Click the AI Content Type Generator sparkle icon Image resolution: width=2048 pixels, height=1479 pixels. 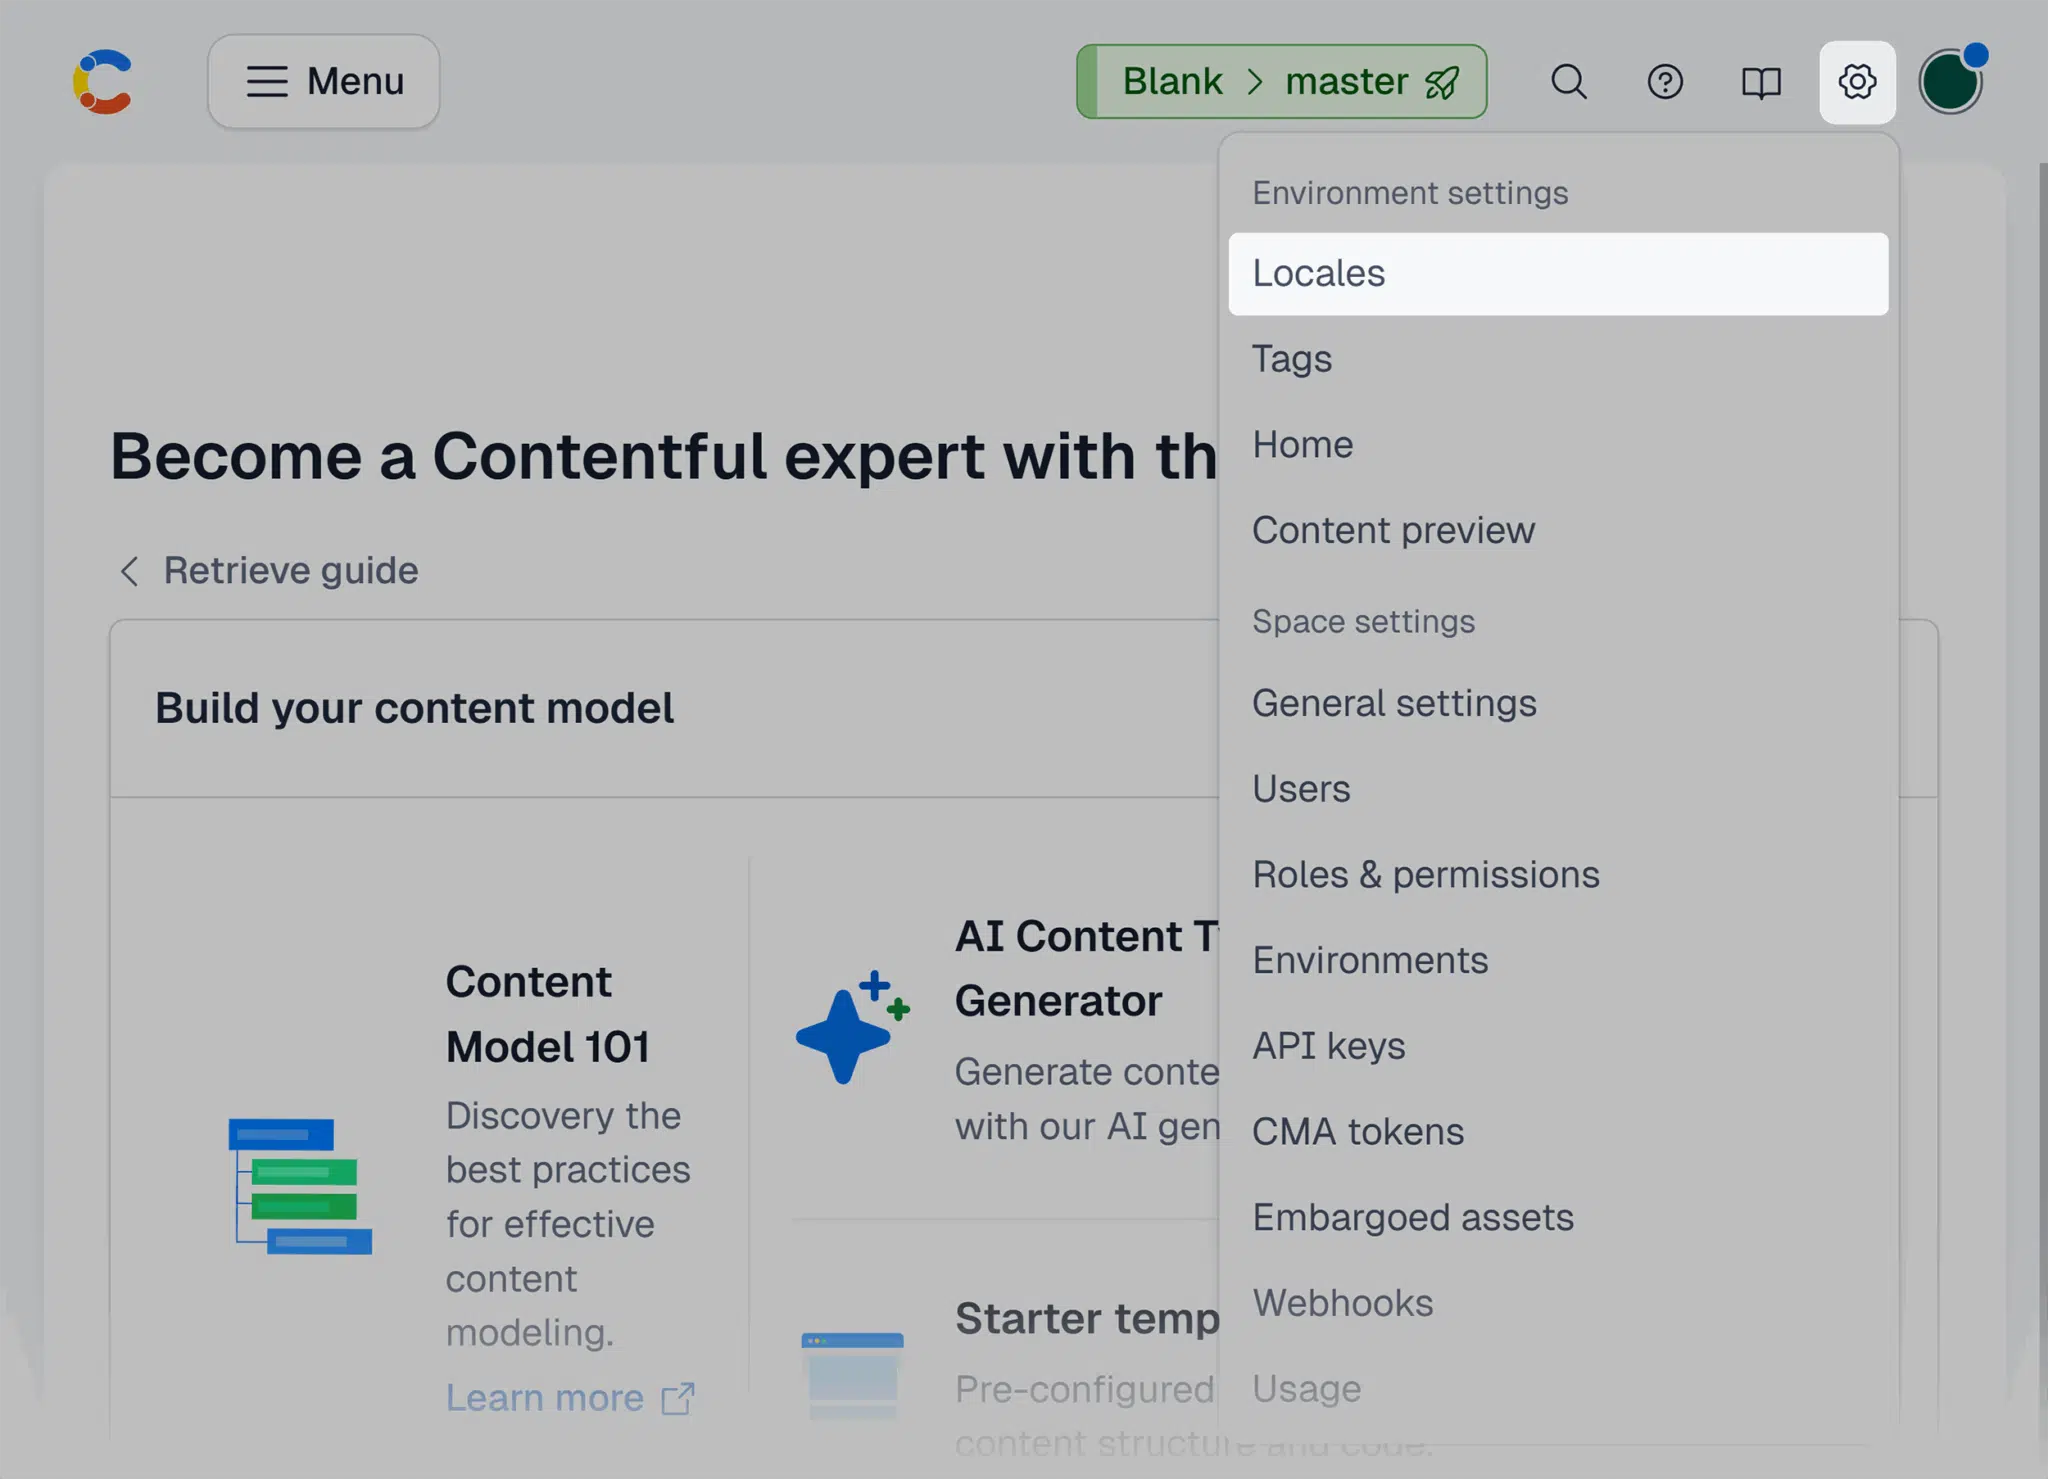coord(852,1028)
